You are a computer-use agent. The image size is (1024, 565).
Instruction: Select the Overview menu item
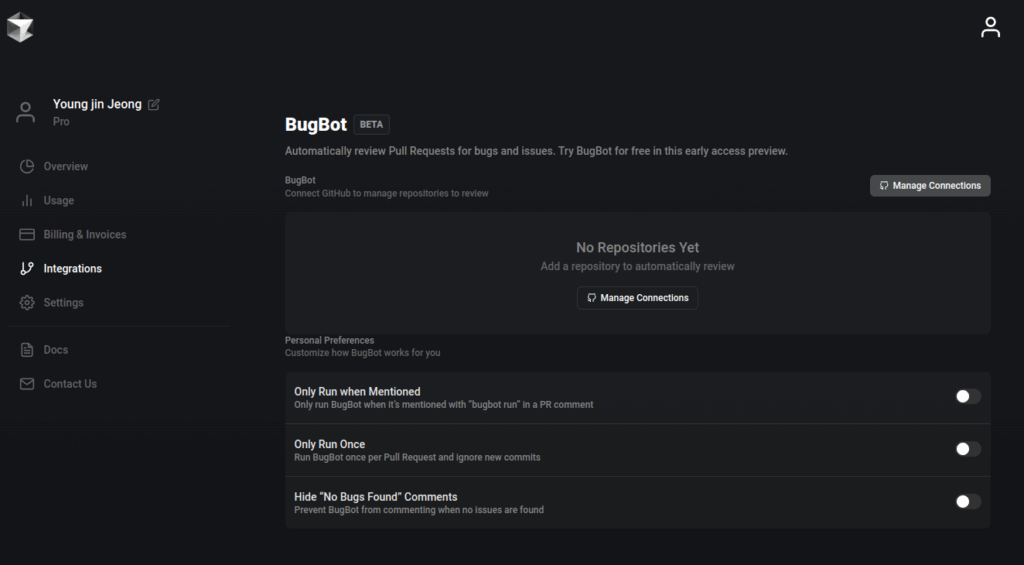point(66,166)
